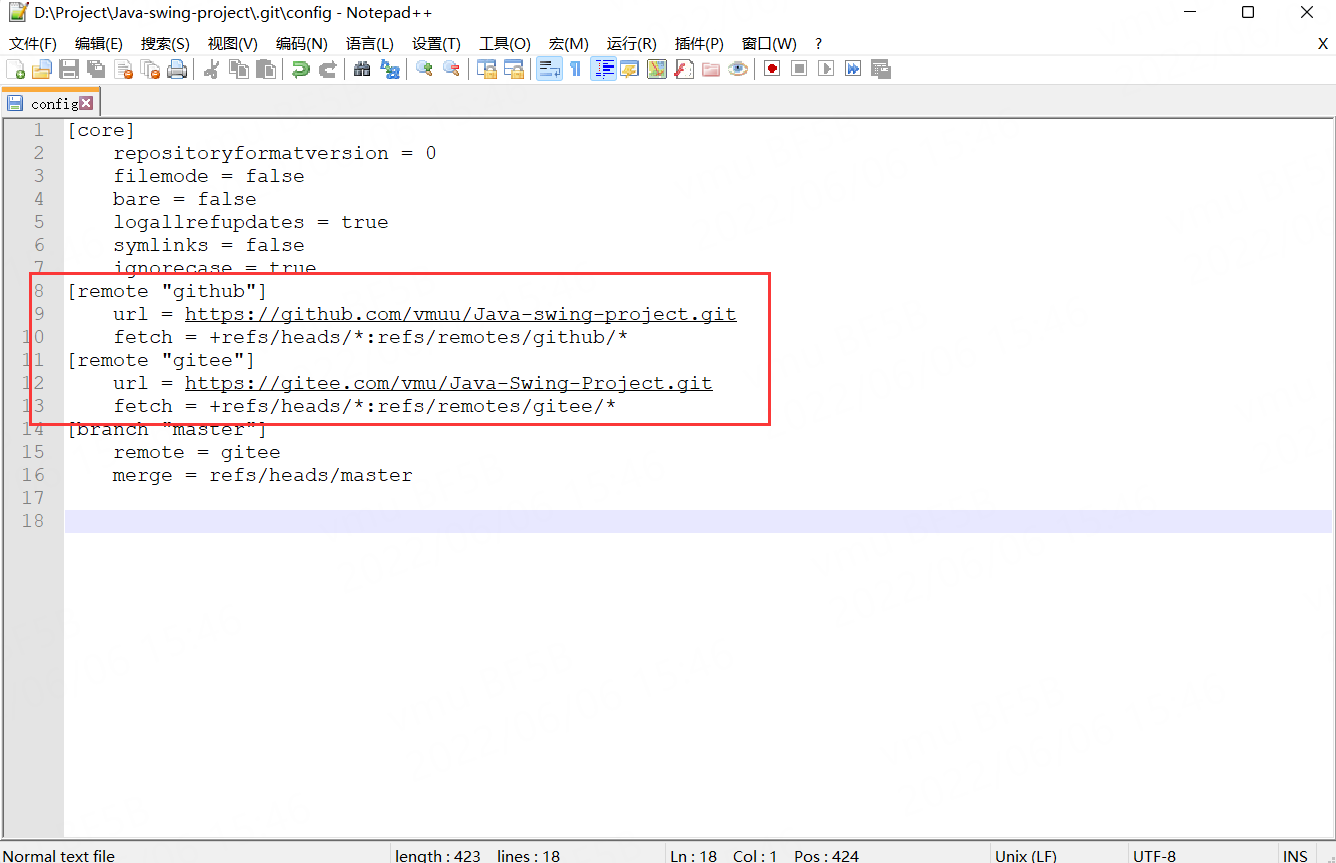The height and width of the screenshot is (863, 1336).
Task: Zoom in using magnifier plus icon
Action: pyautogui.click(x=424, y=69)
